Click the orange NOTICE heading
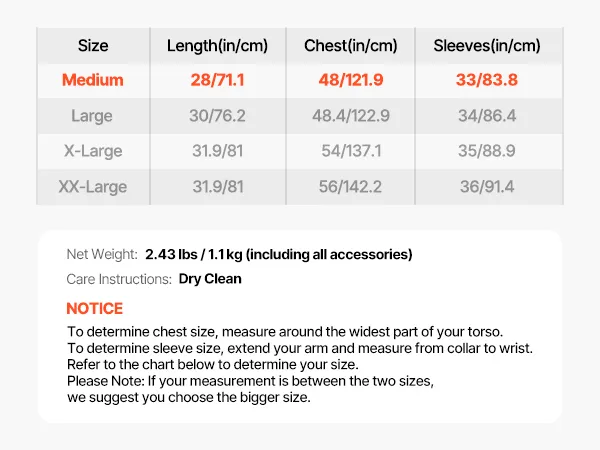The width and height of the screenshot is (600, 450). pyautogui.click(x=95, y=308)
